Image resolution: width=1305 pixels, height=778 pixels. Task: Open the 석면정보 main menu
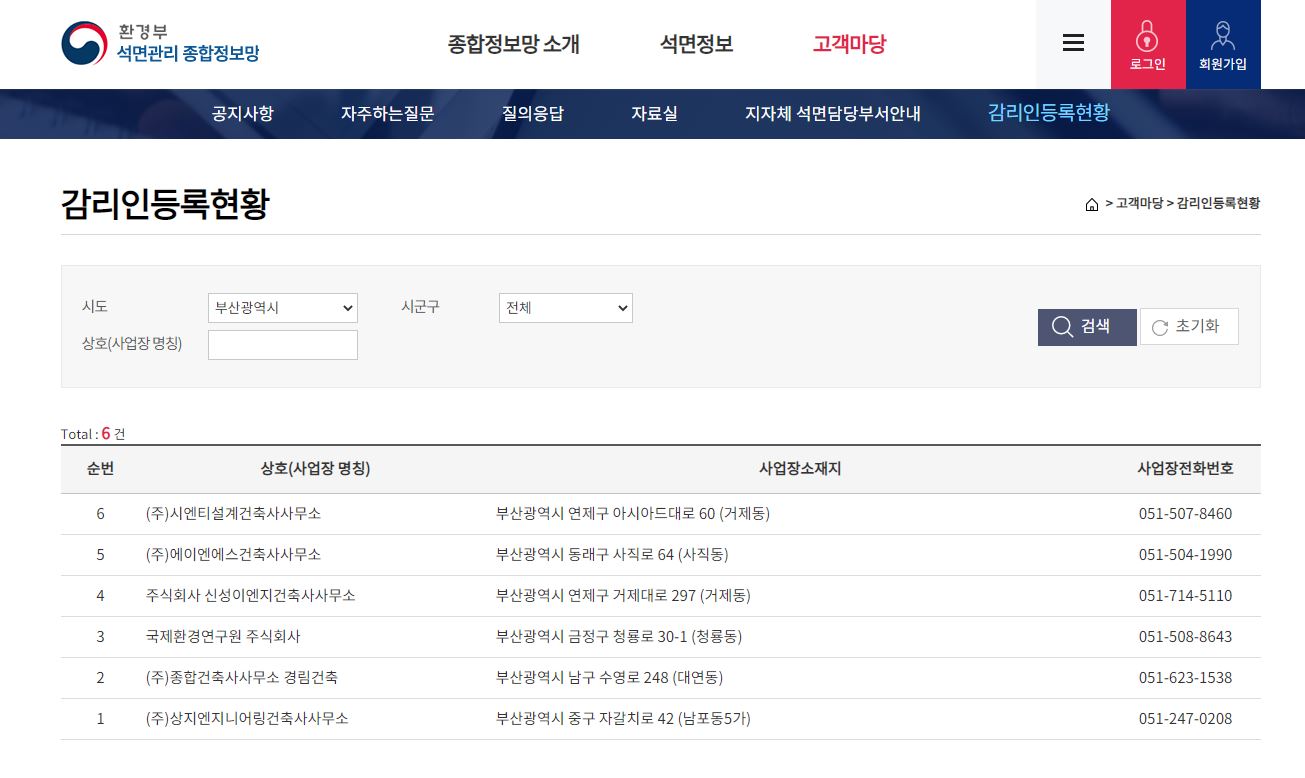tap(696, 44)
